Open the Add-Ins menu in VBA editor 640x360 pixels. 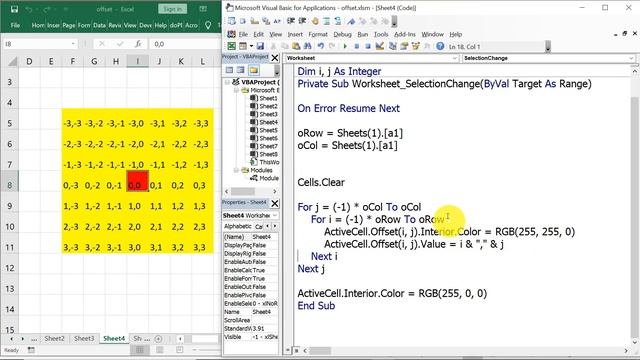pos(404,34)
